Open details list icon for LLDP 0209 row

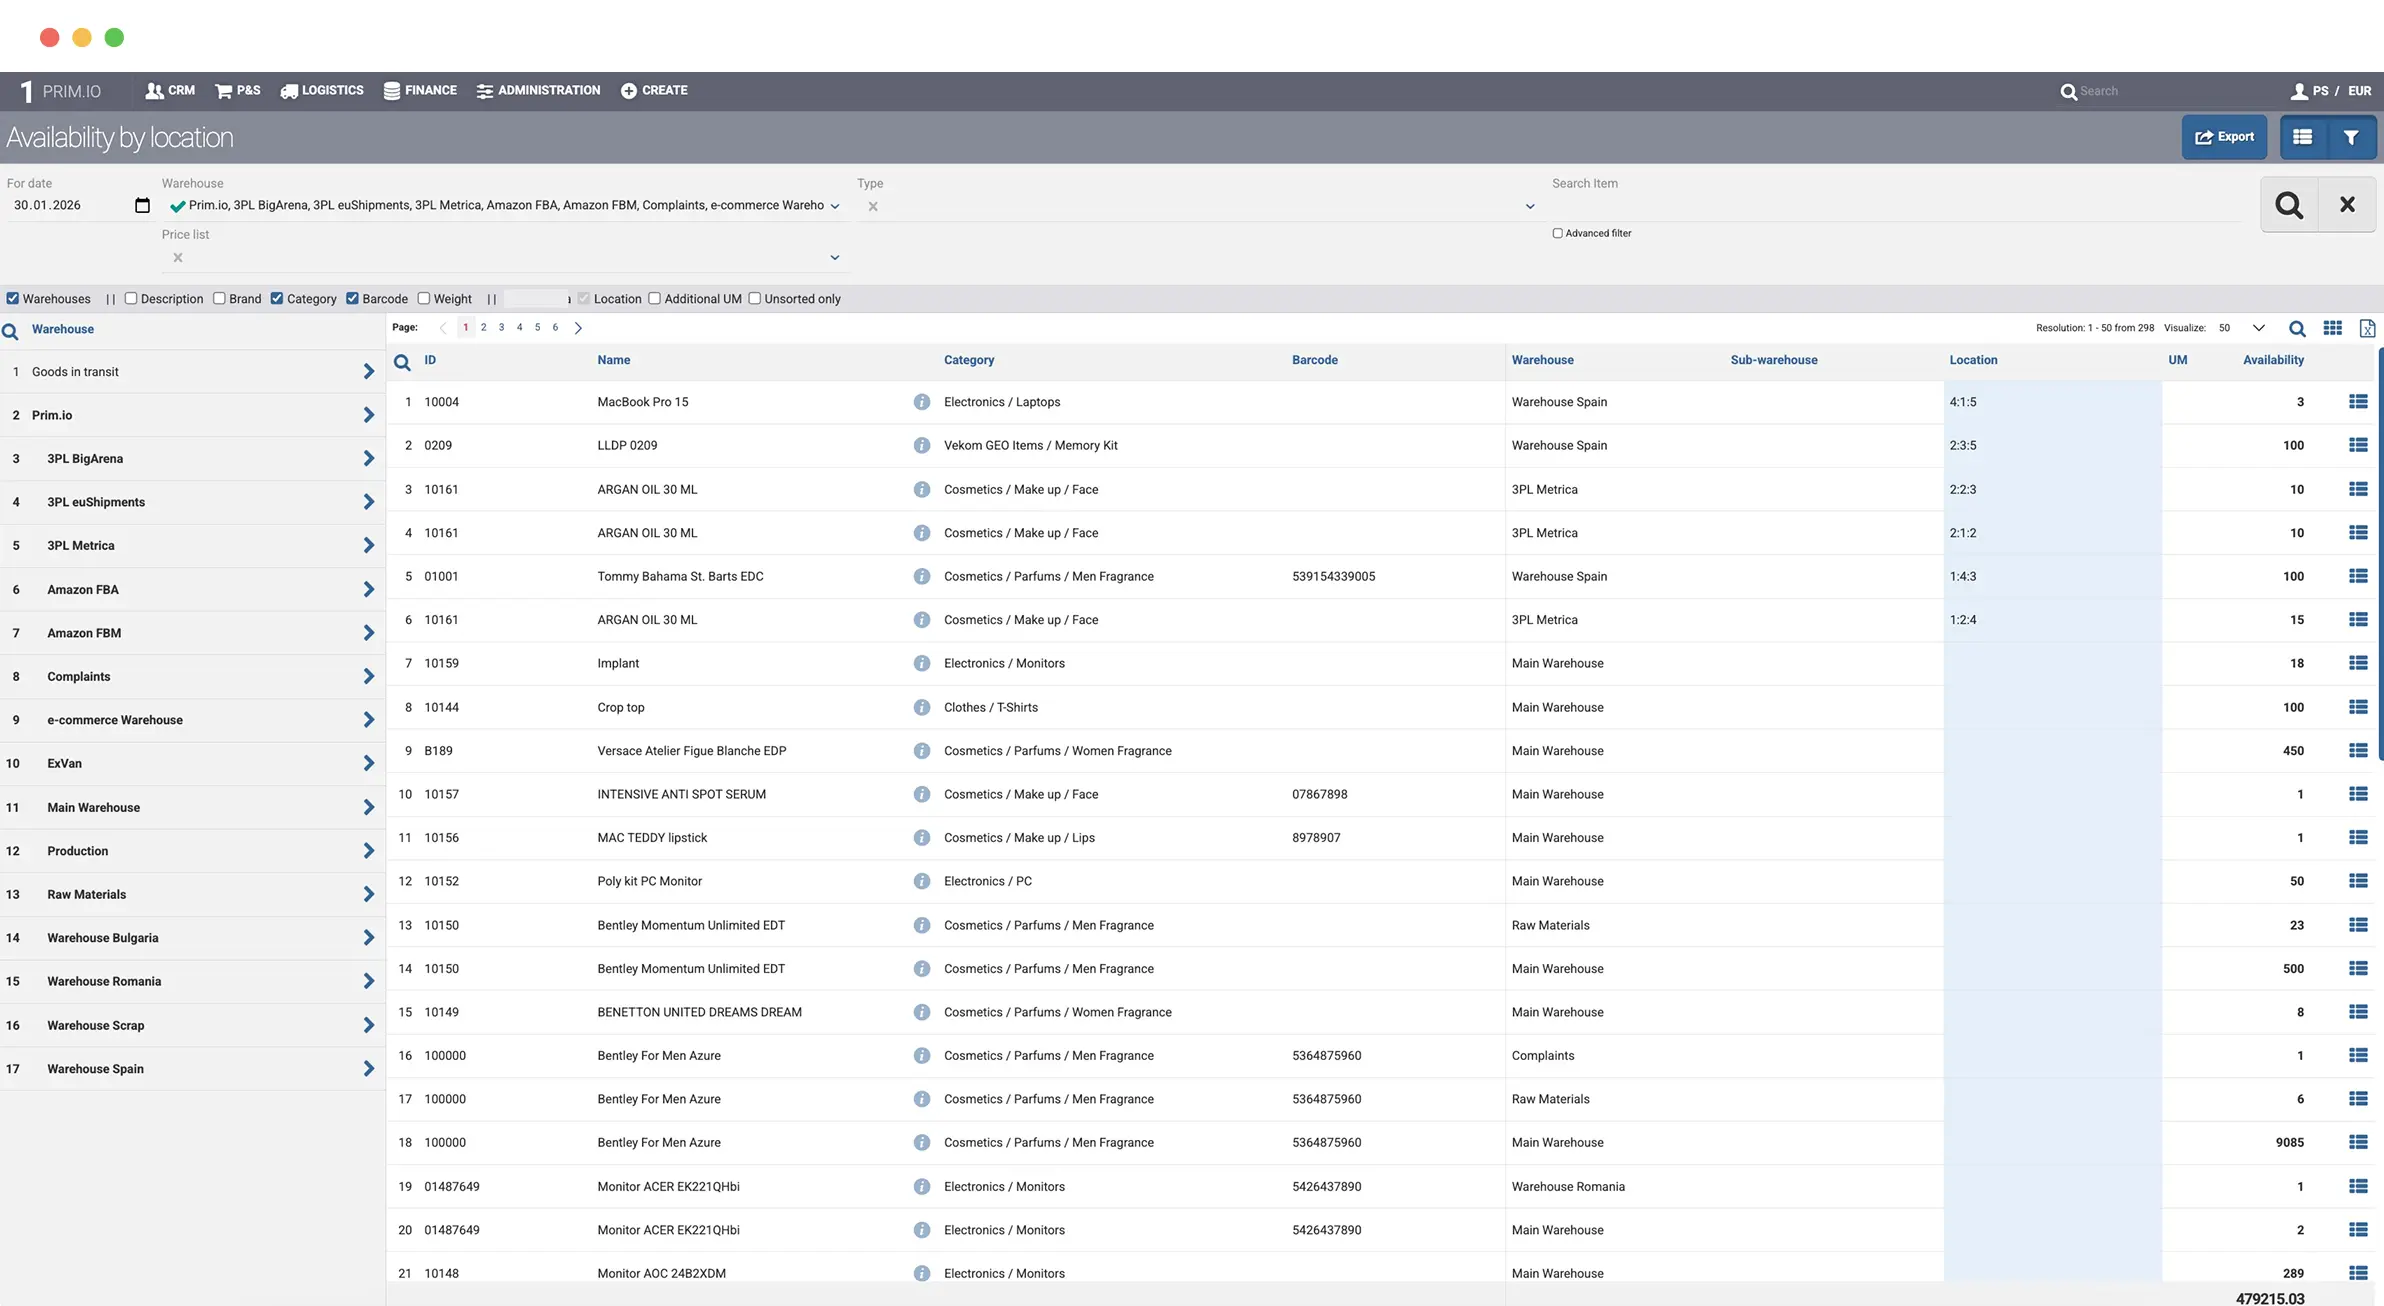point(2358,445)
